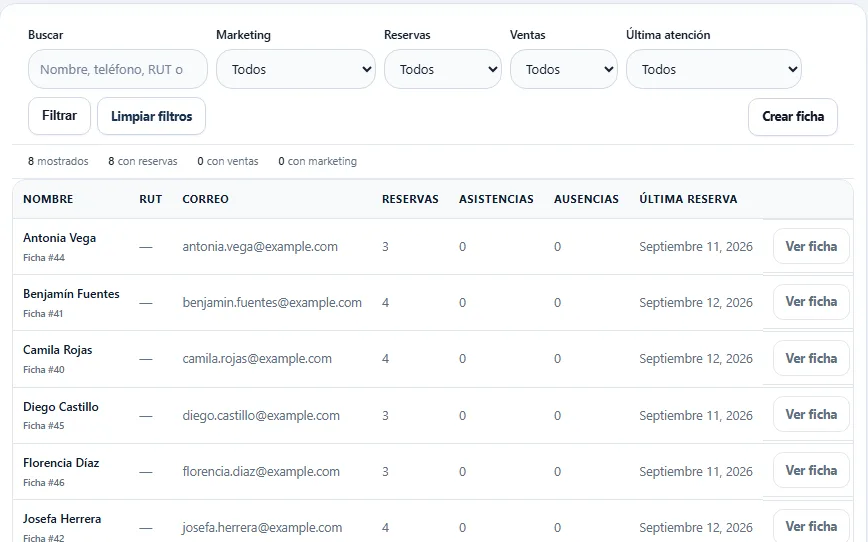This screenshot has width=868, height=542.
Task: Select the name Benjamín Fuentes
Action: pos(71,294)
